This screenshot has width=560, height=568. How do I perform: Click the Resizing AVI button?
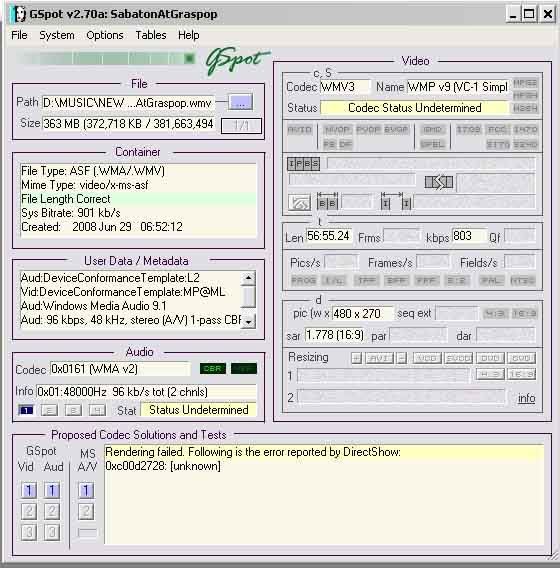coord(380,358)
